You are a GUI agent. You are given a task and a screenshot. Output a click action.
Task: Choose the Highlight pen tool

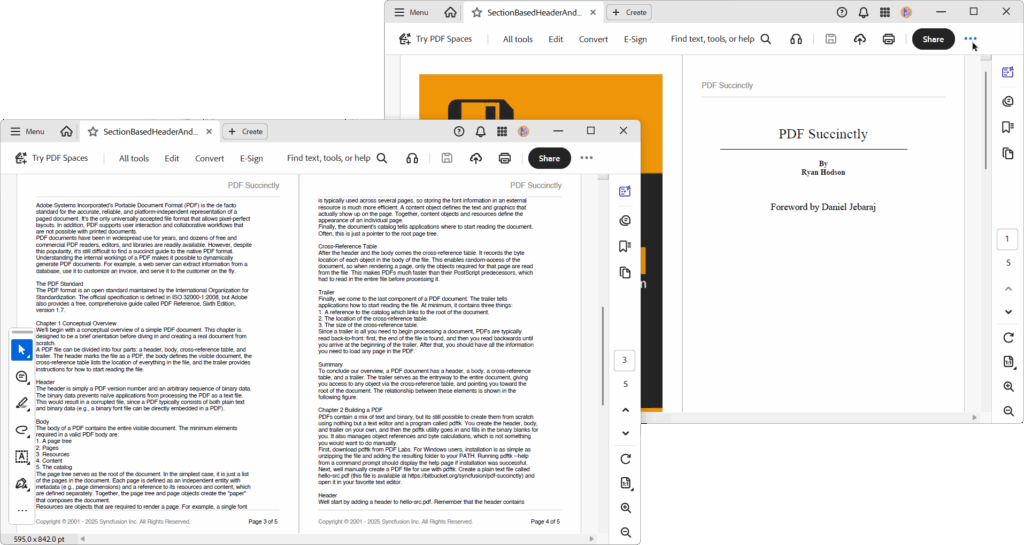[x=22, y=403]
